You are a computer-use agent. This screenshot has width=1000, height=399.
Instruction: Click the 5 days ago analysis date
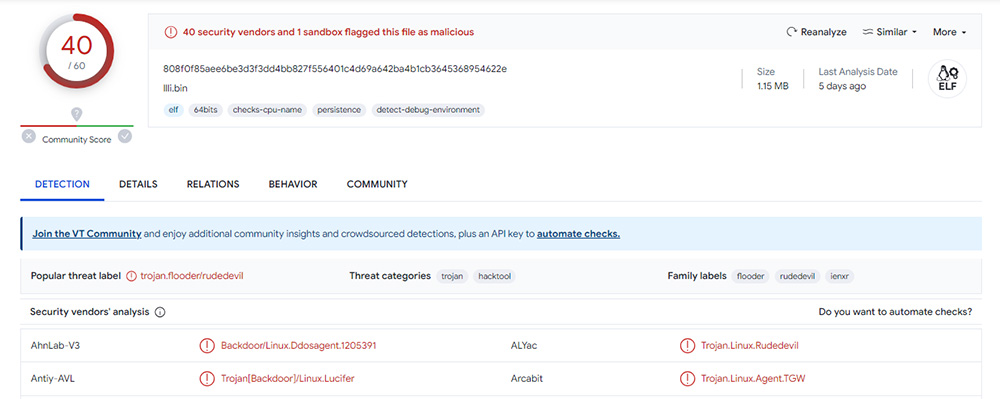(x=842, y=86)
